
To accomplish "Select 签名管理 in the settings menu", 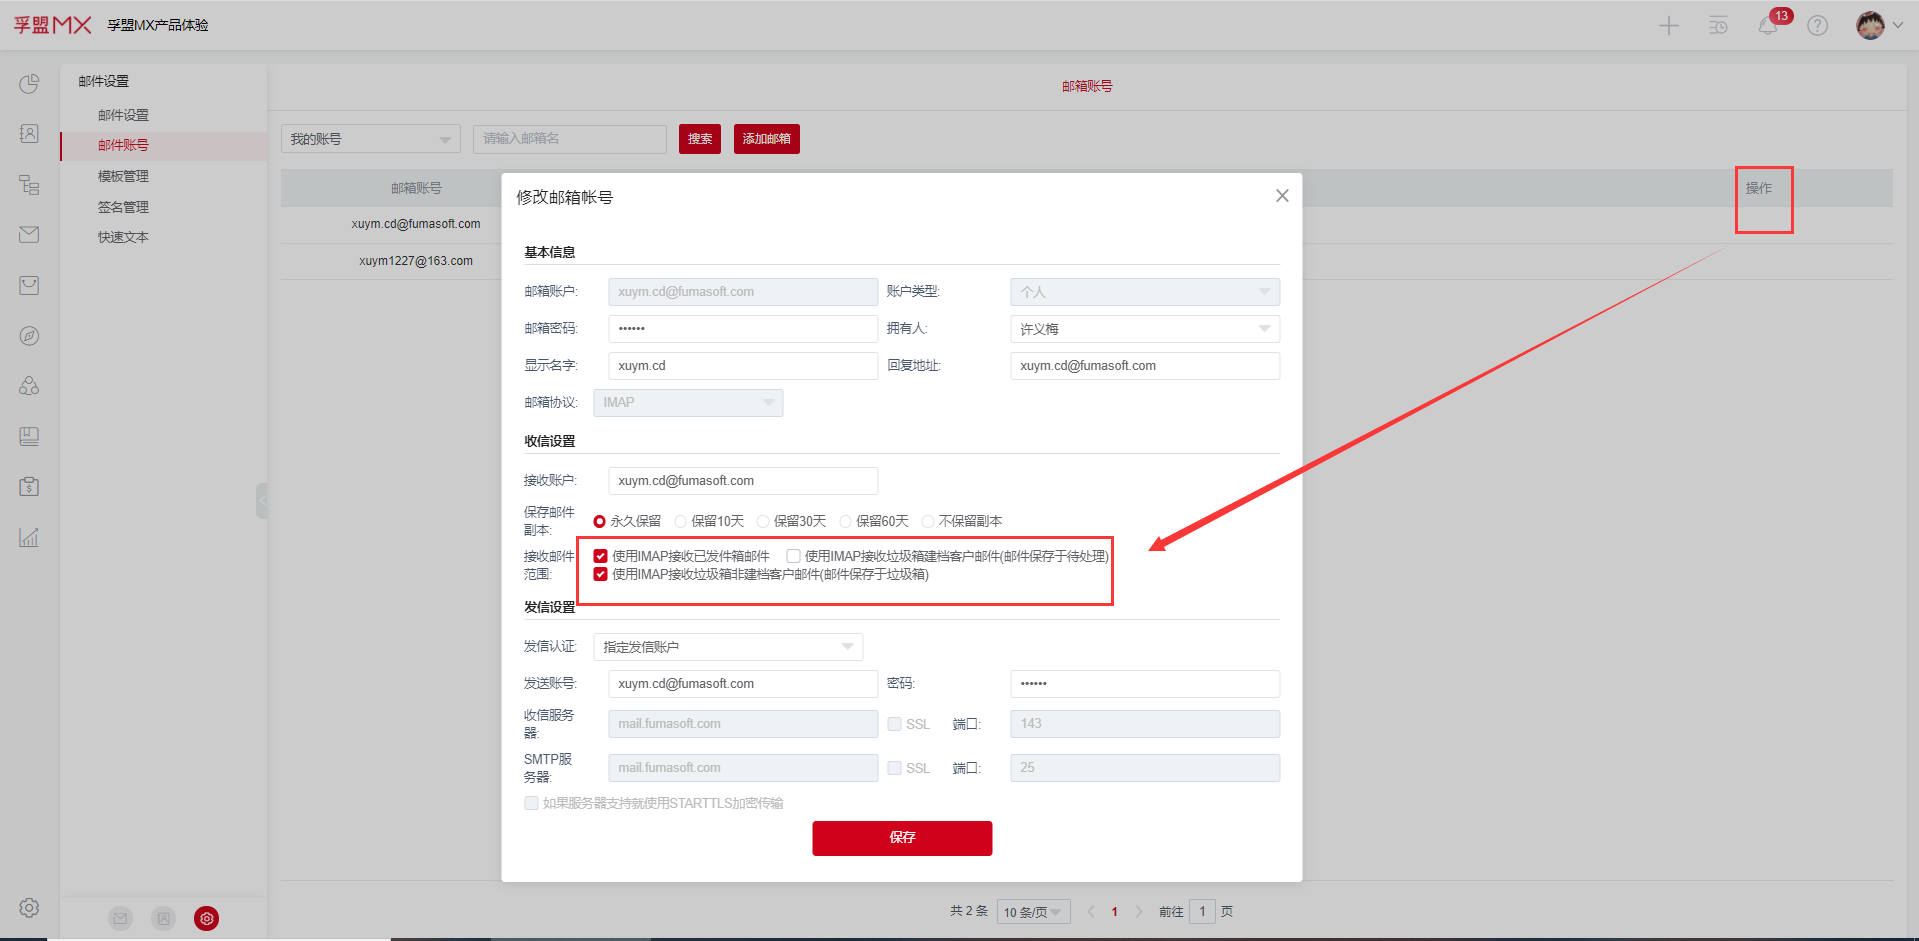I will 123,207.
